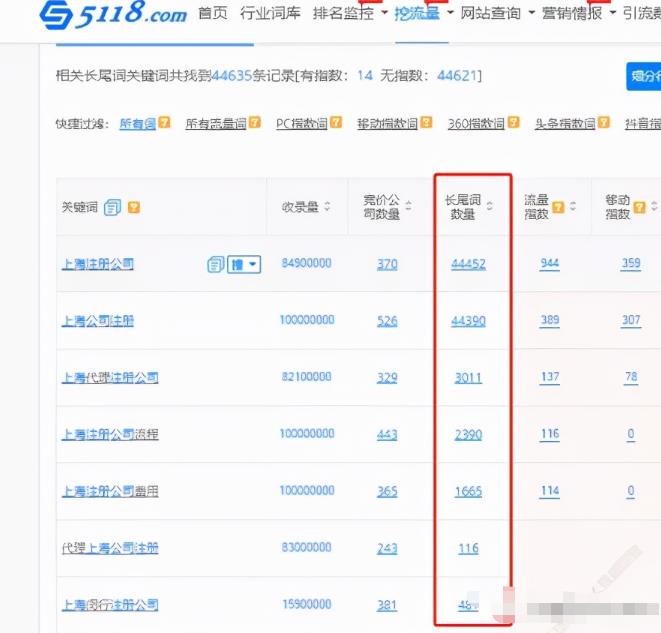Click long-tail count 3011
The height and width of the screenshot is (633, 661).
pos(468,378)
